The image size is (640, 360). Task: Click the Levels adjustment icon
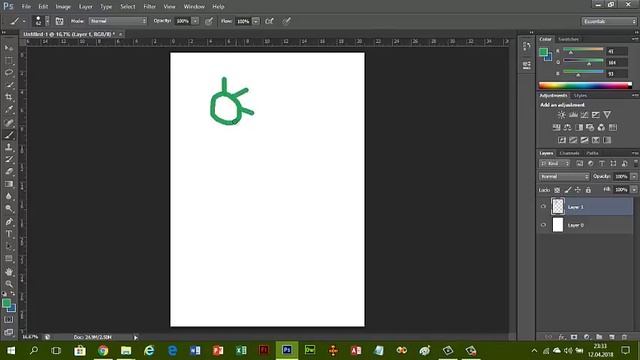point(573,115)
